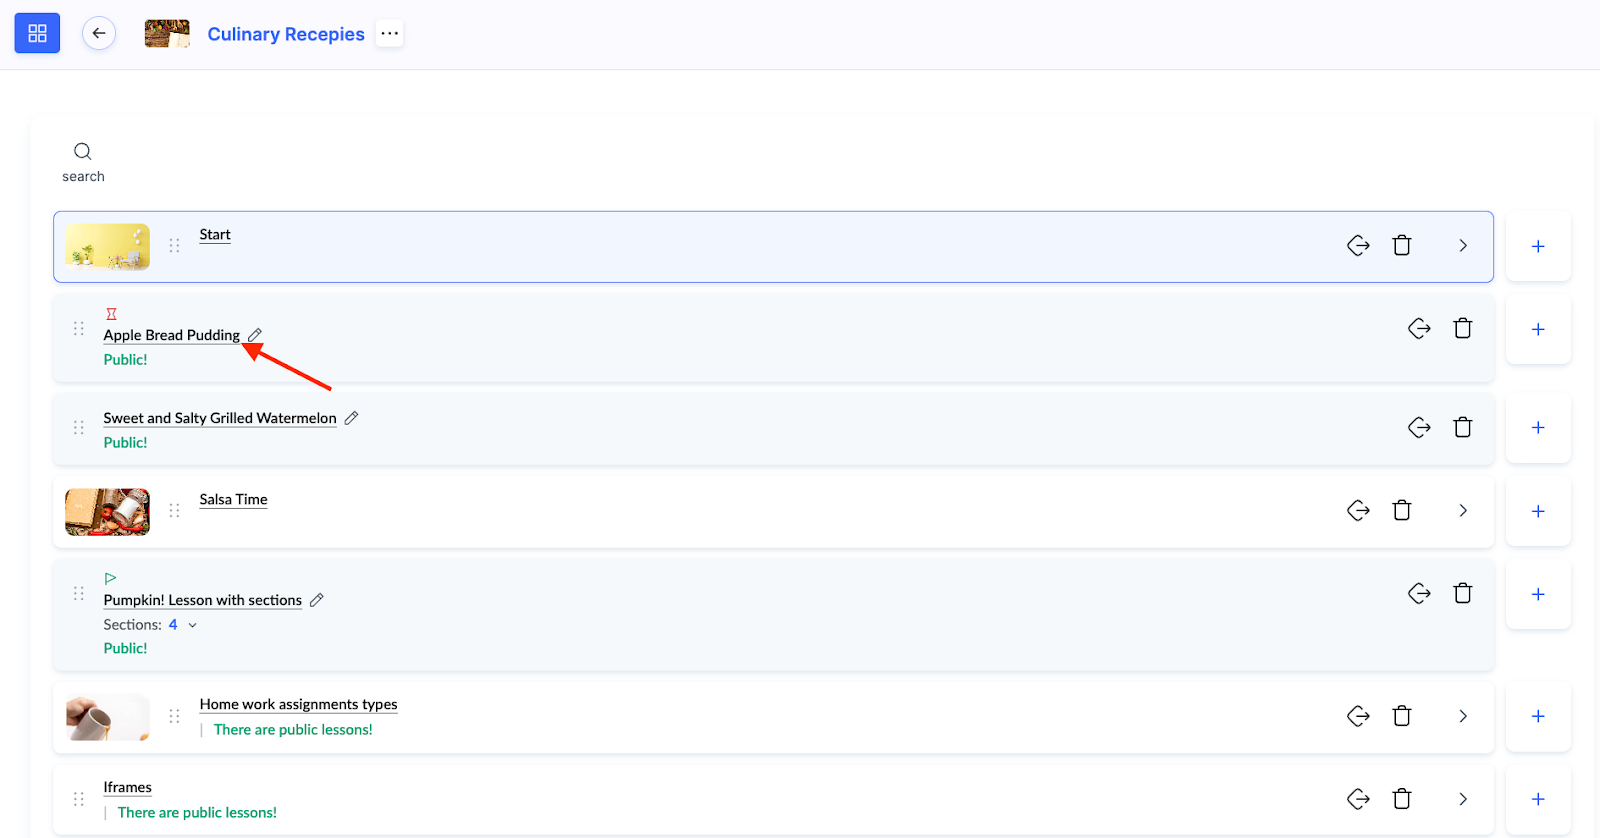
Task: Open Home work assignments types module
Action: (x=298, y=705)
